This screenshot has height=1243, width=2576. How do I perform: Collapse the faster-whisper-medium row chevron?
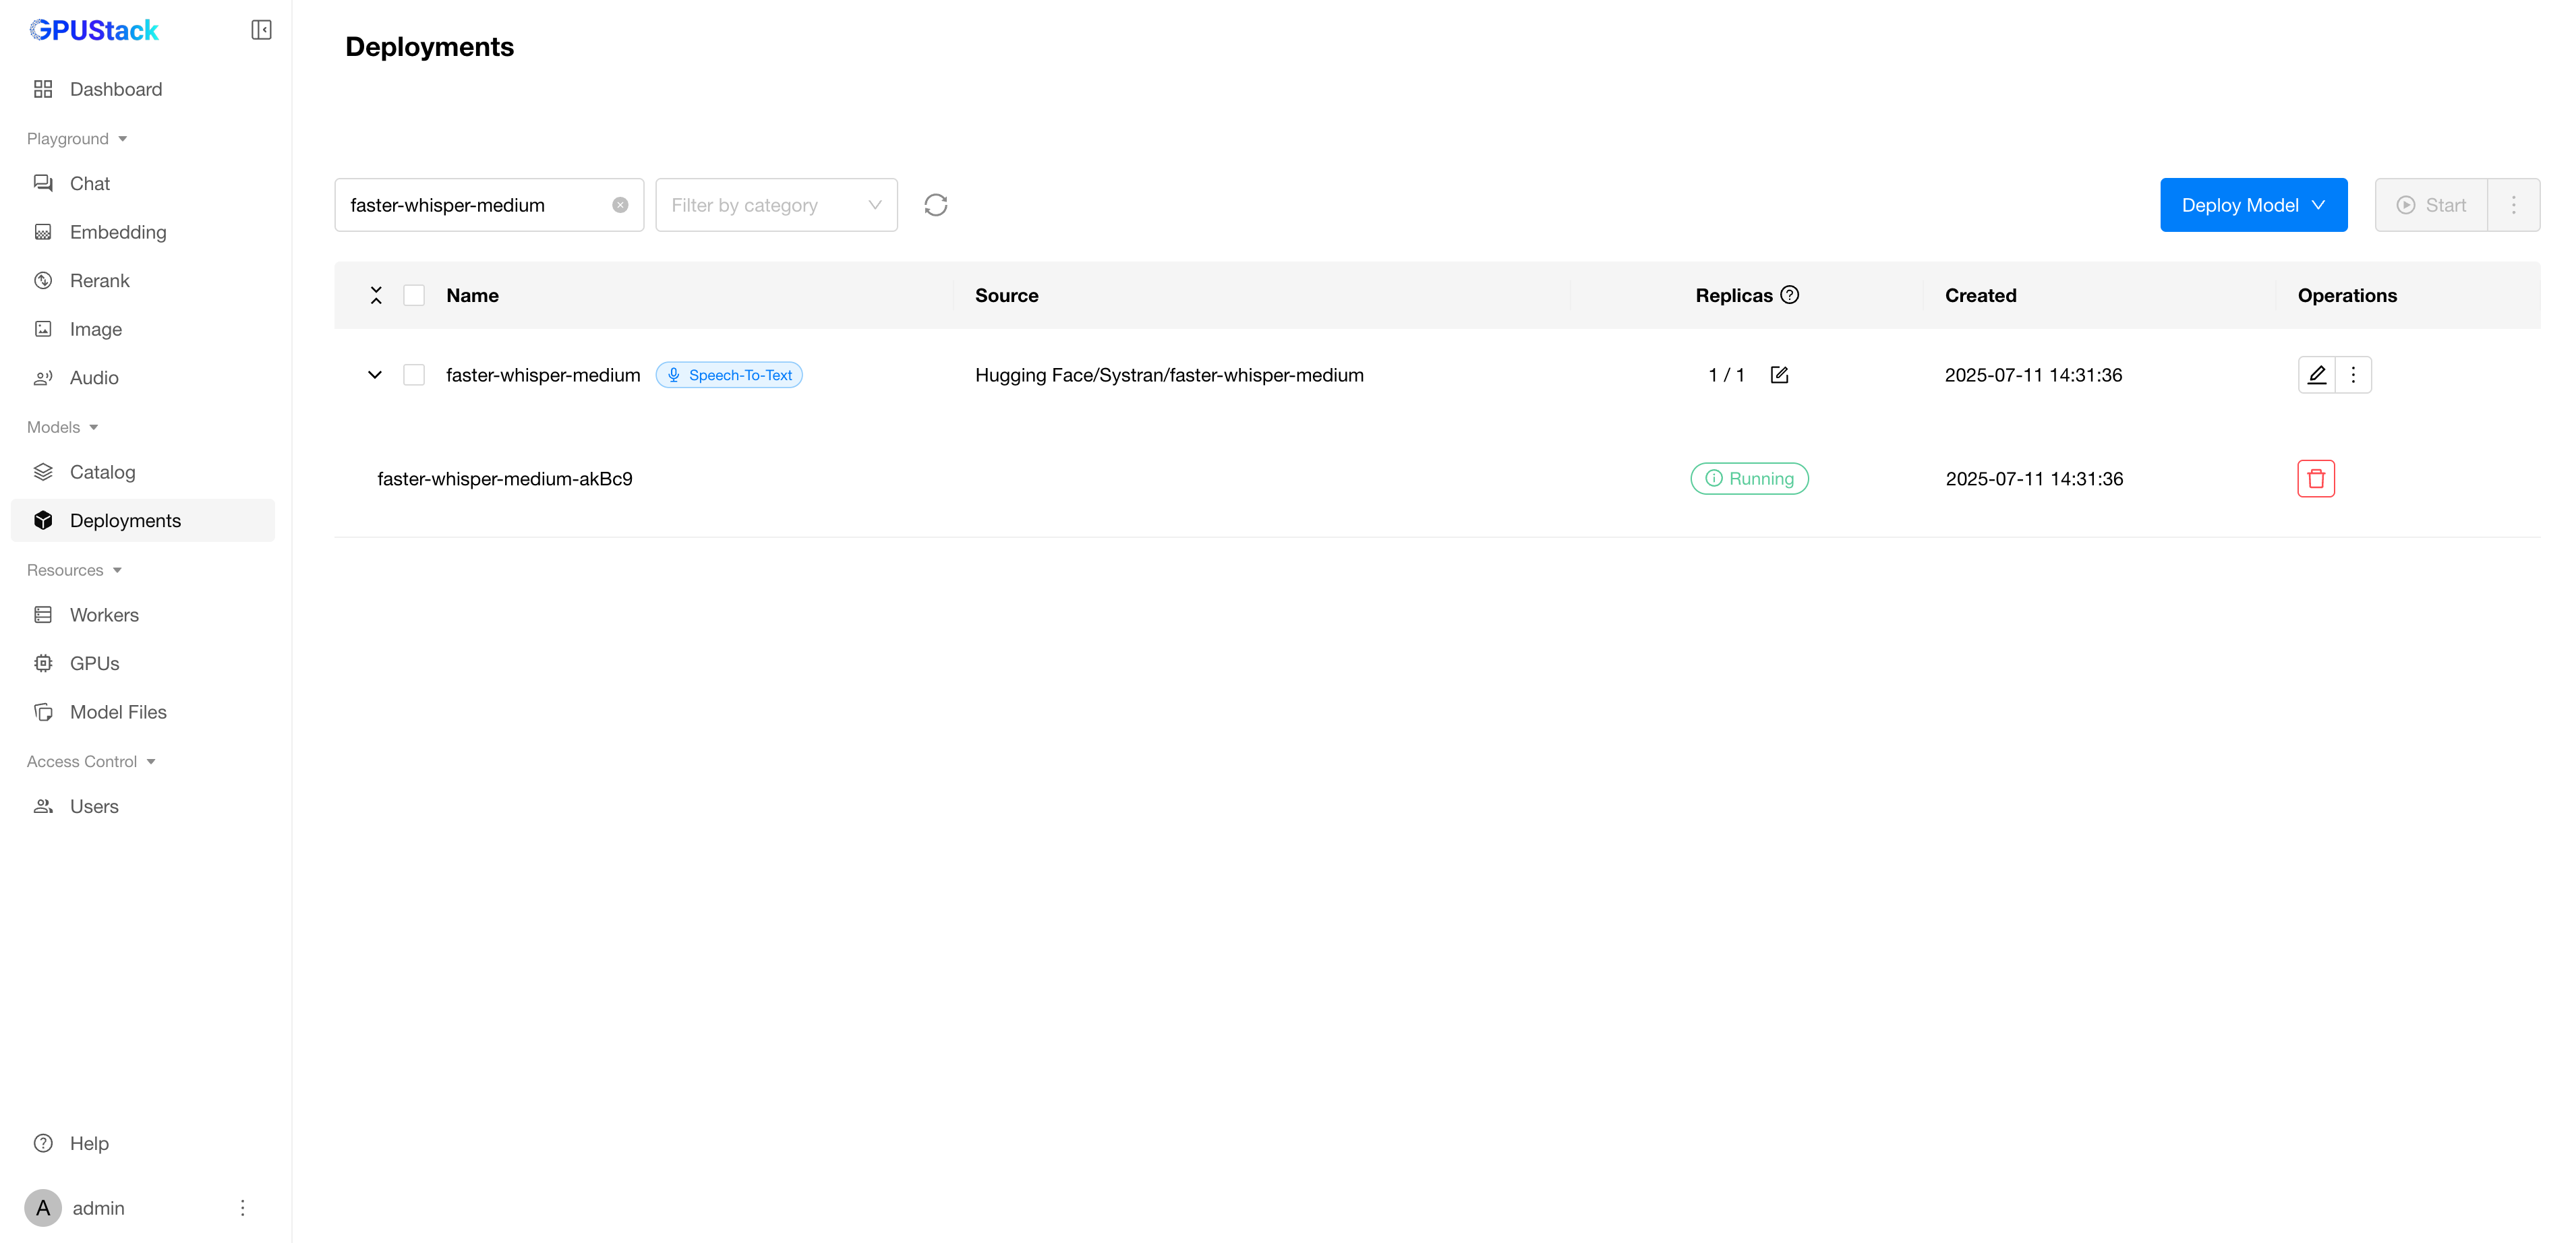(375, 375)
